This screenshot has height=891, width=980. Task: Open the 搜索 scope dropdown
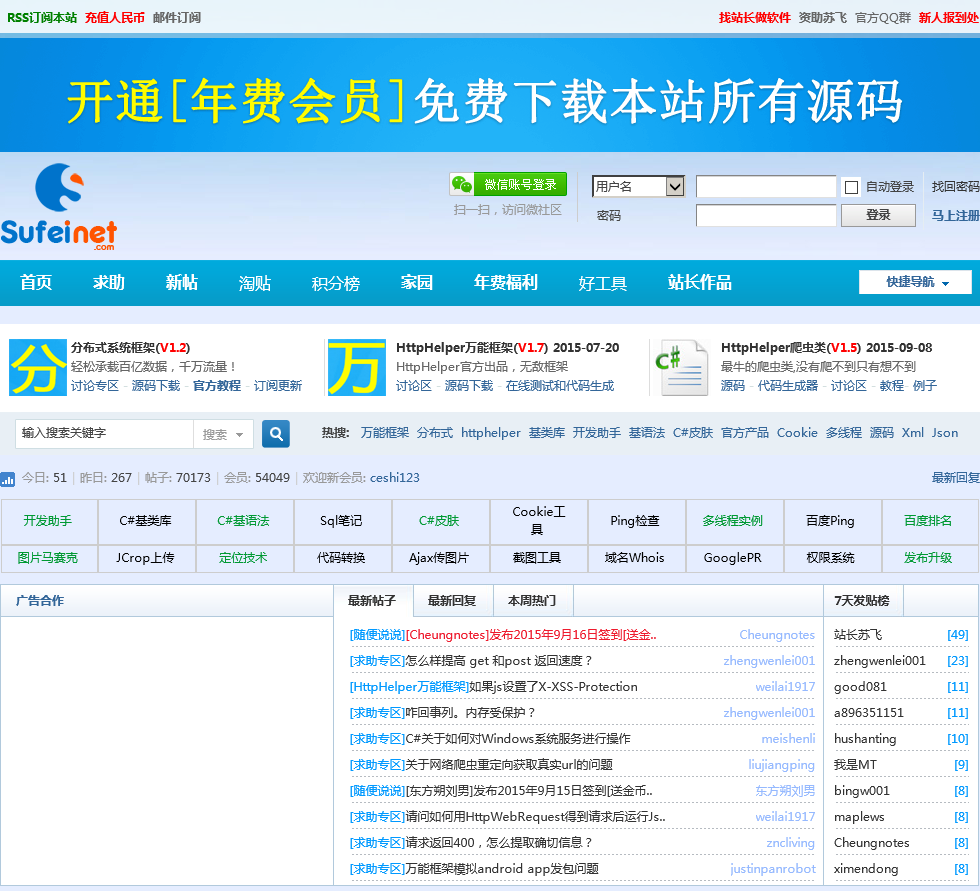tap(223, 434)
